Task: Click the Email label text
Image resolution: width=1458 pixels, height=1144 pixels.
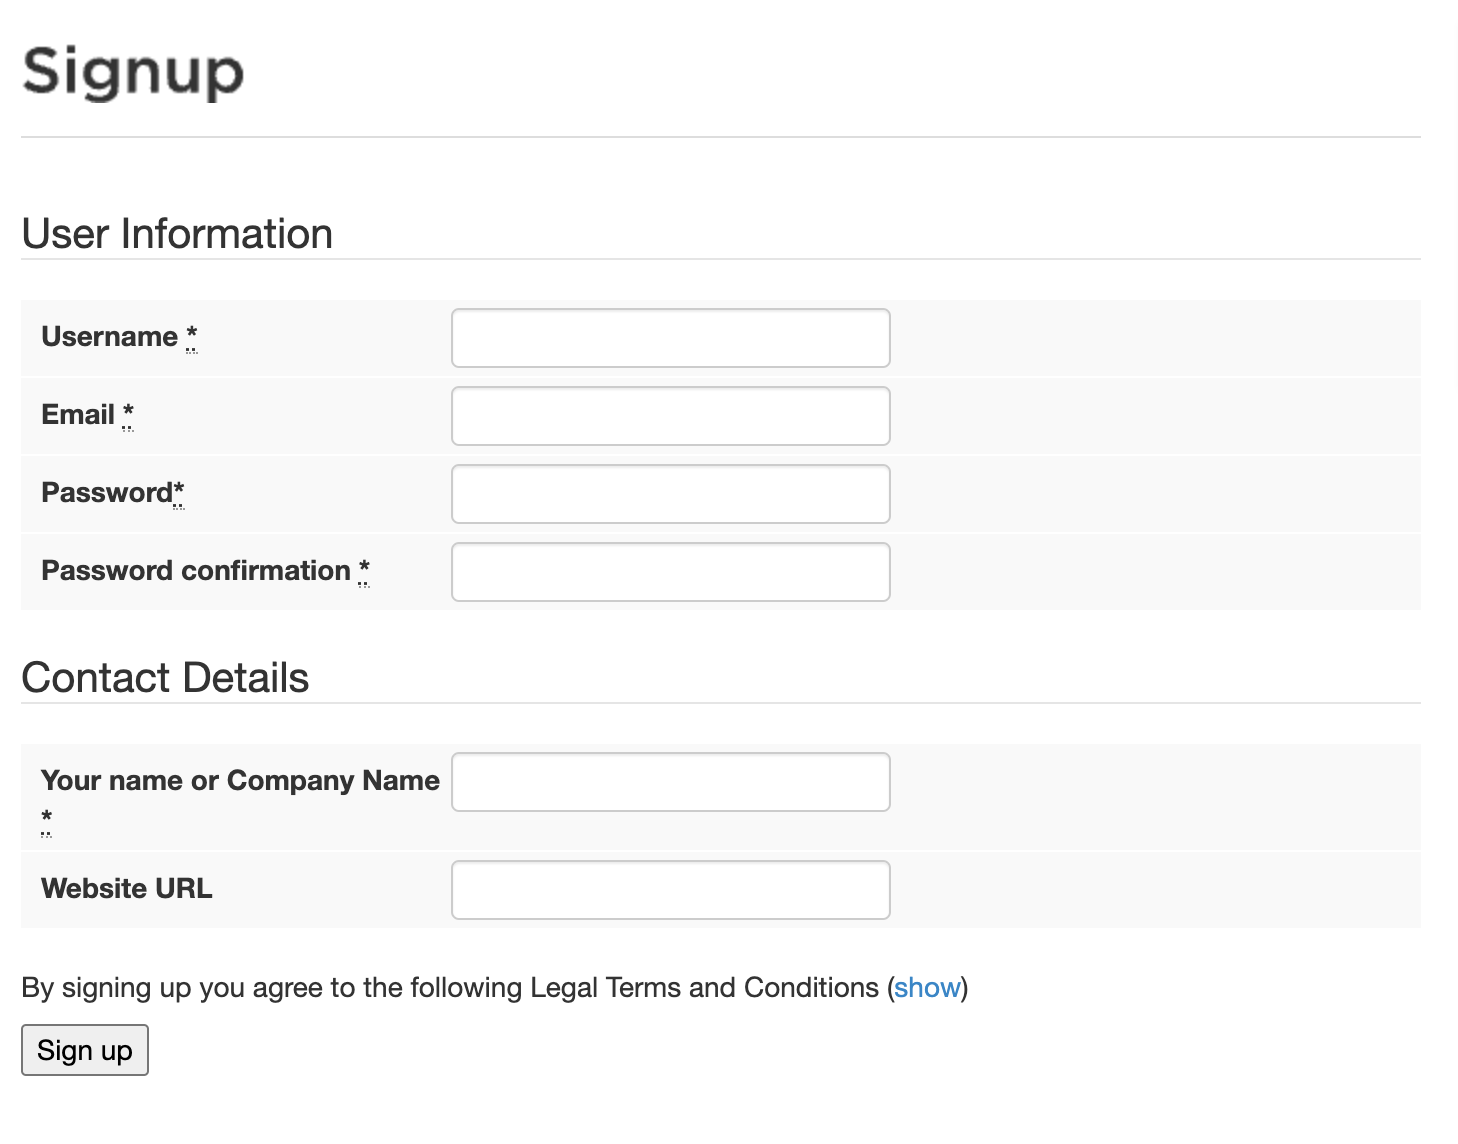Action: click(x=78, y=415)
